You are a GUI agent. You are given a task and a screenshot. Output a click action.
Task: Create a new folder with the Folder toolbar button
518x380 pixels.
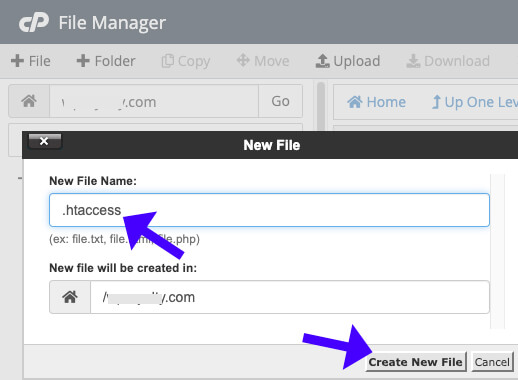106,61
